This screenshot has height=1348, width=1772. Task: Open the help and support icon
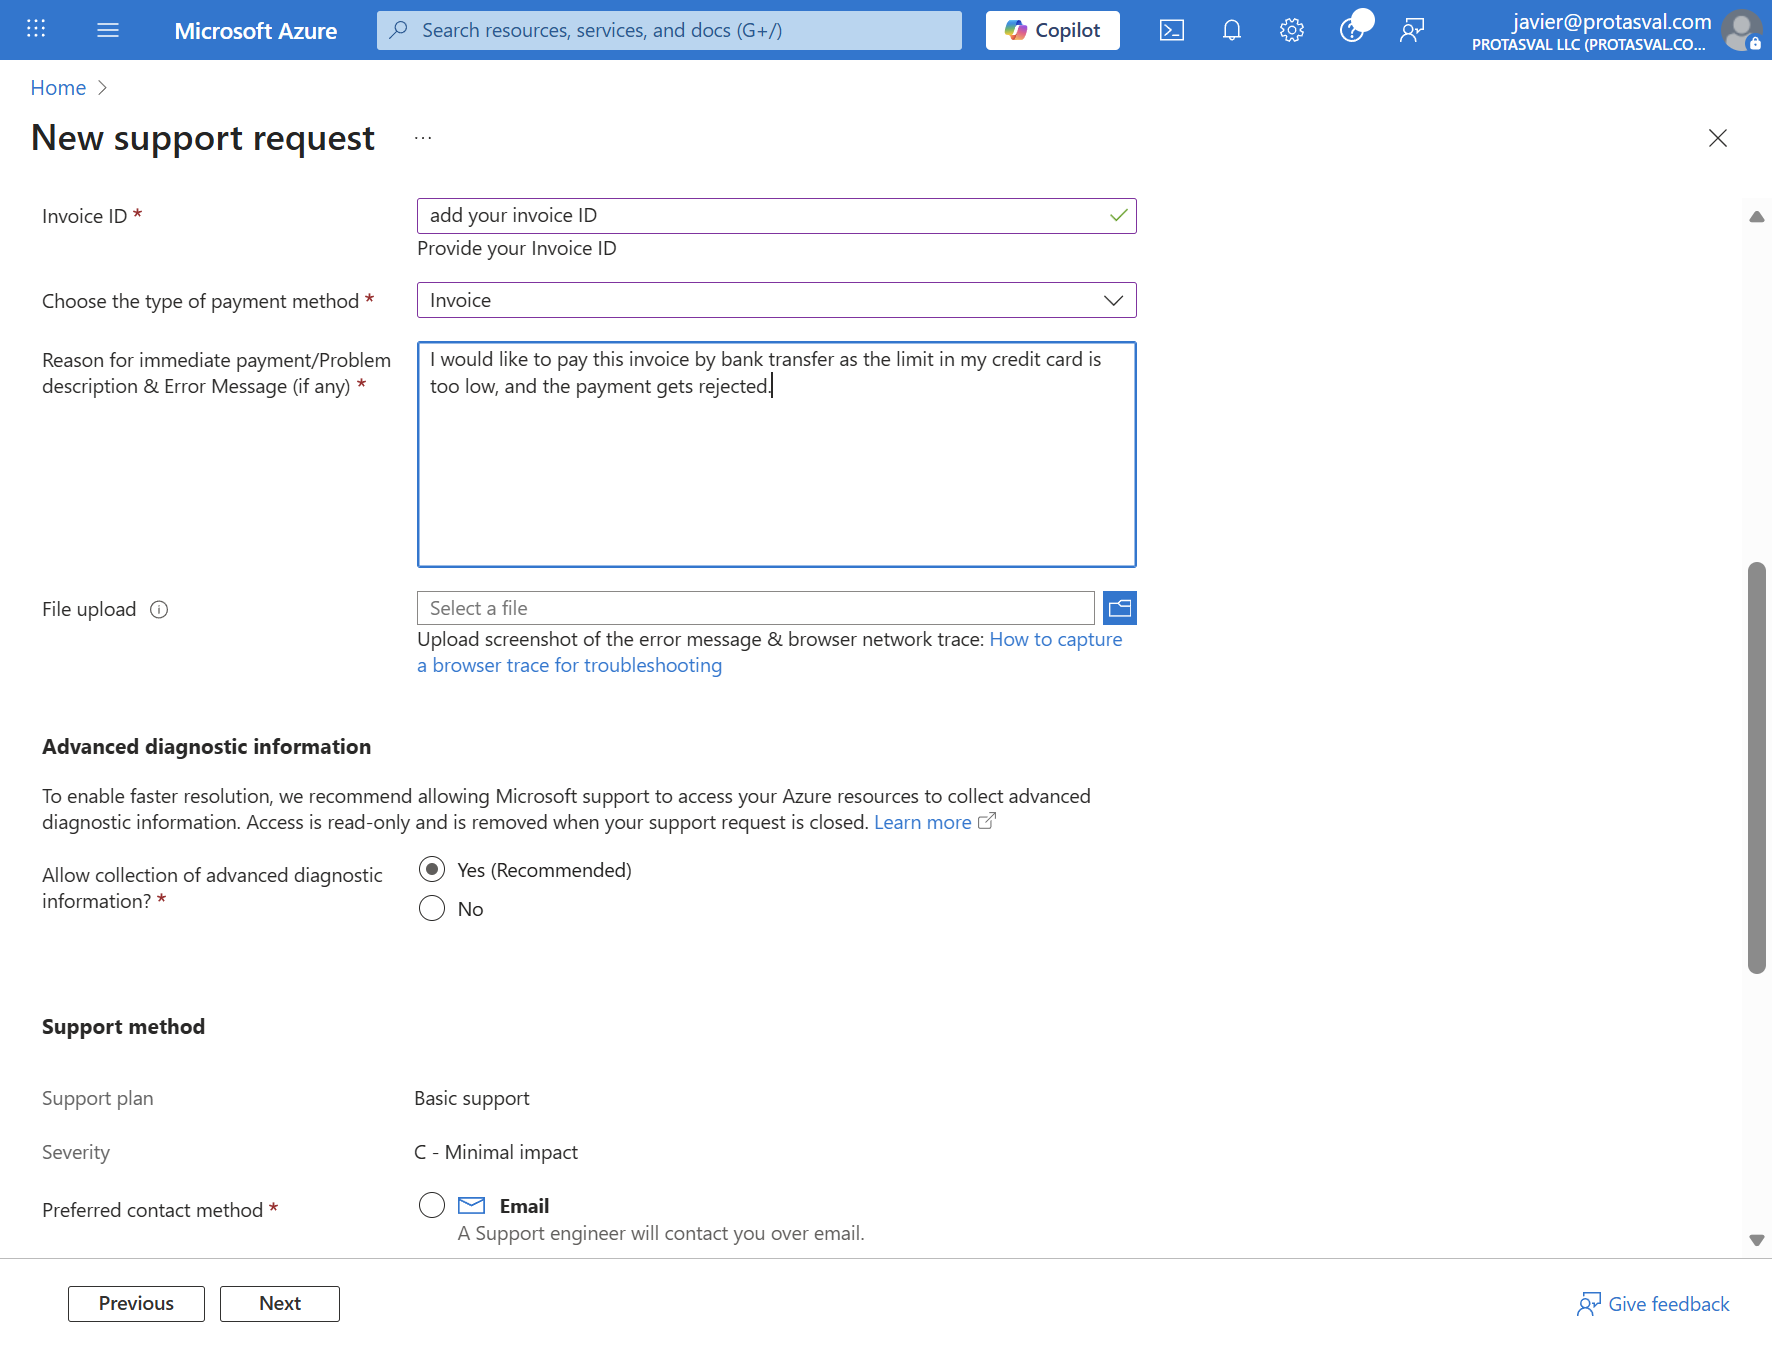[x=1352, y=30]
